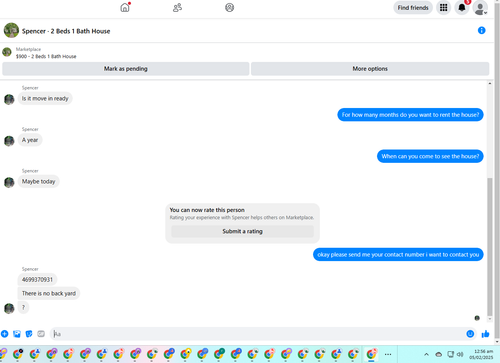Show hidden system tray icons chevron
This screenshot has height=363, width=500.
pyautogui.click(x=426, y=354)
